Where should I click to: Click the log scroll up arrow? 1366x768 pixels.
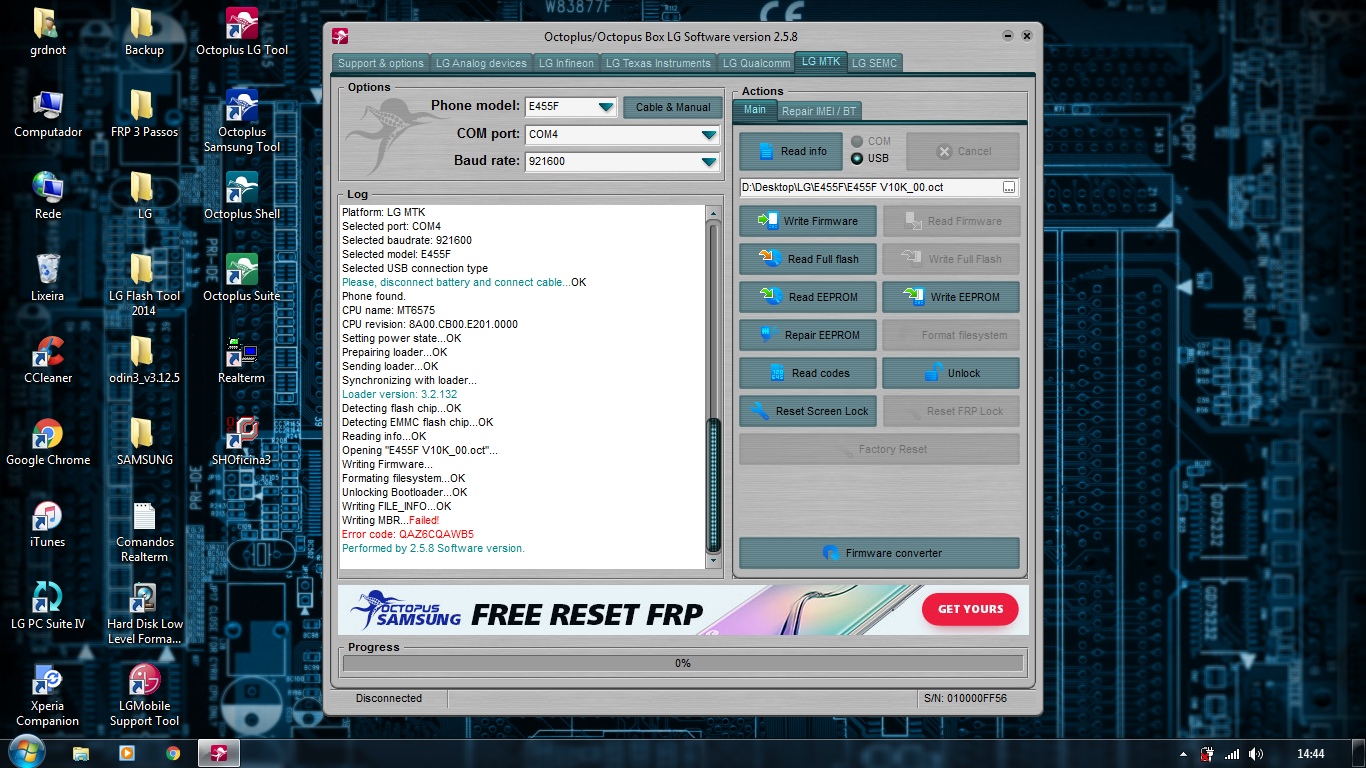point(713,213)
